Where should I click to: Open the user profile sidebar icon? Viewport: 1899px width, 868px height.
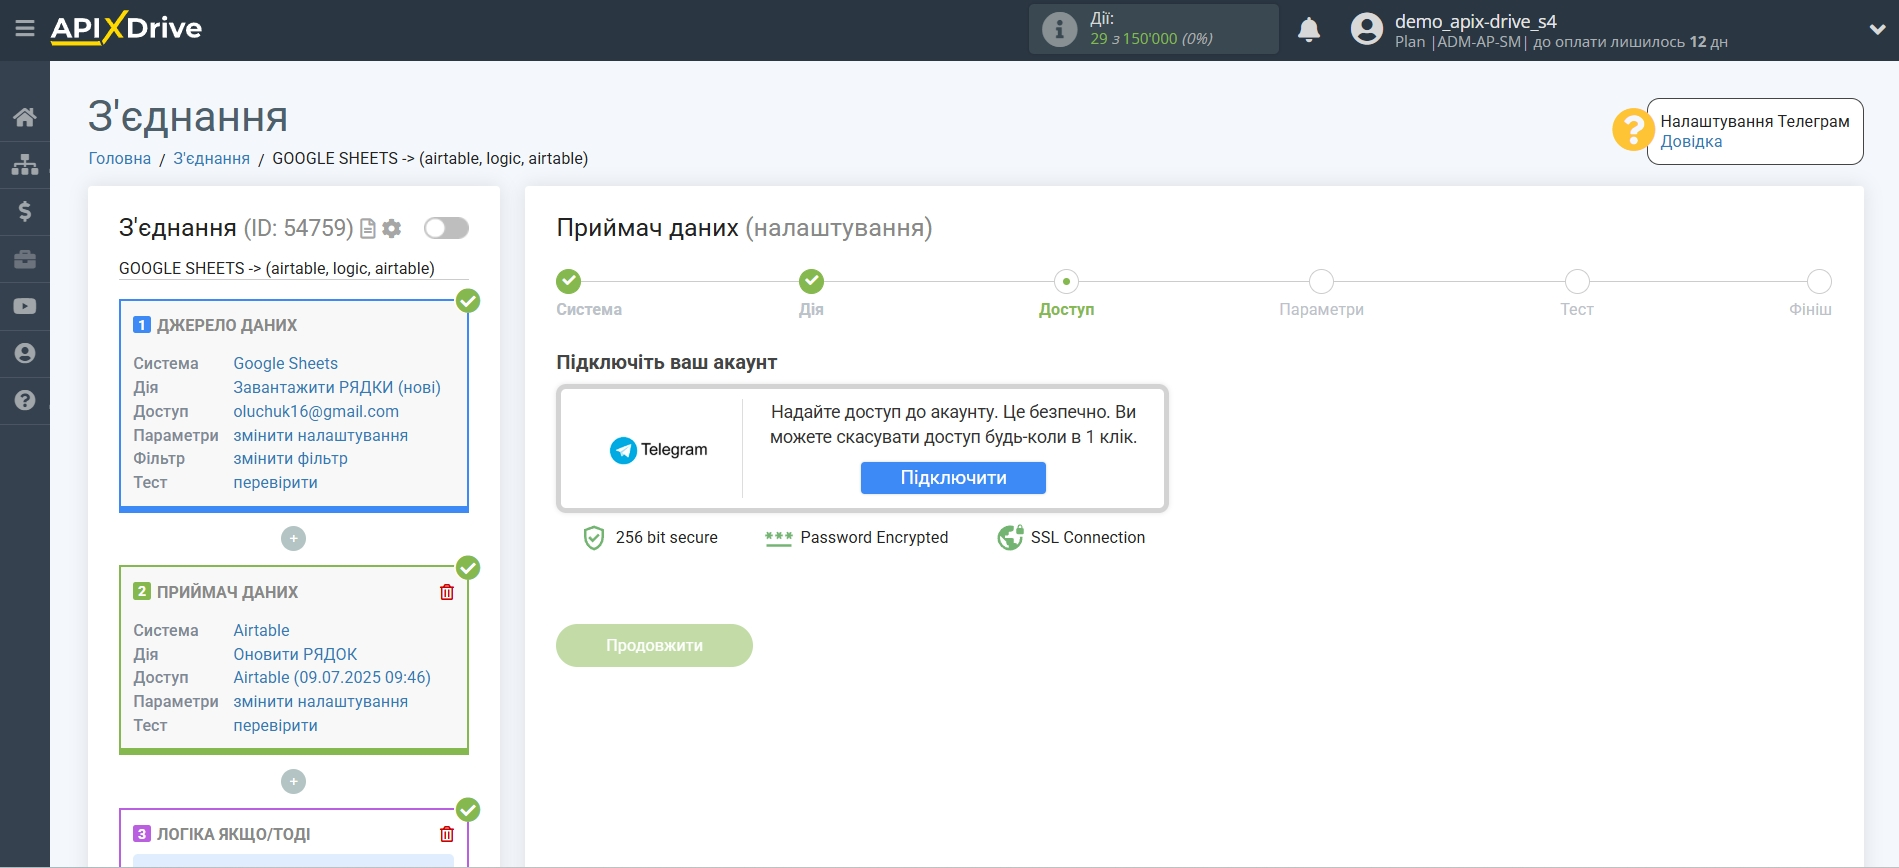pyautogui.click(x=25, y=353)
